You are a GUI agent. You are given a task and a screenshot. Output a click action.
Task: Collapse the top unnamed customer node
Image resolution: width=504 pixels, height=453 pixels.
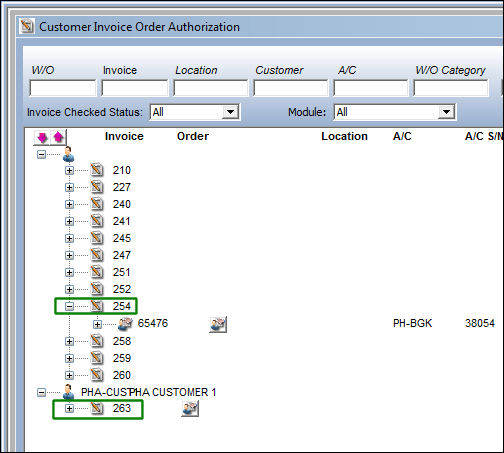[x=41, y=154]
